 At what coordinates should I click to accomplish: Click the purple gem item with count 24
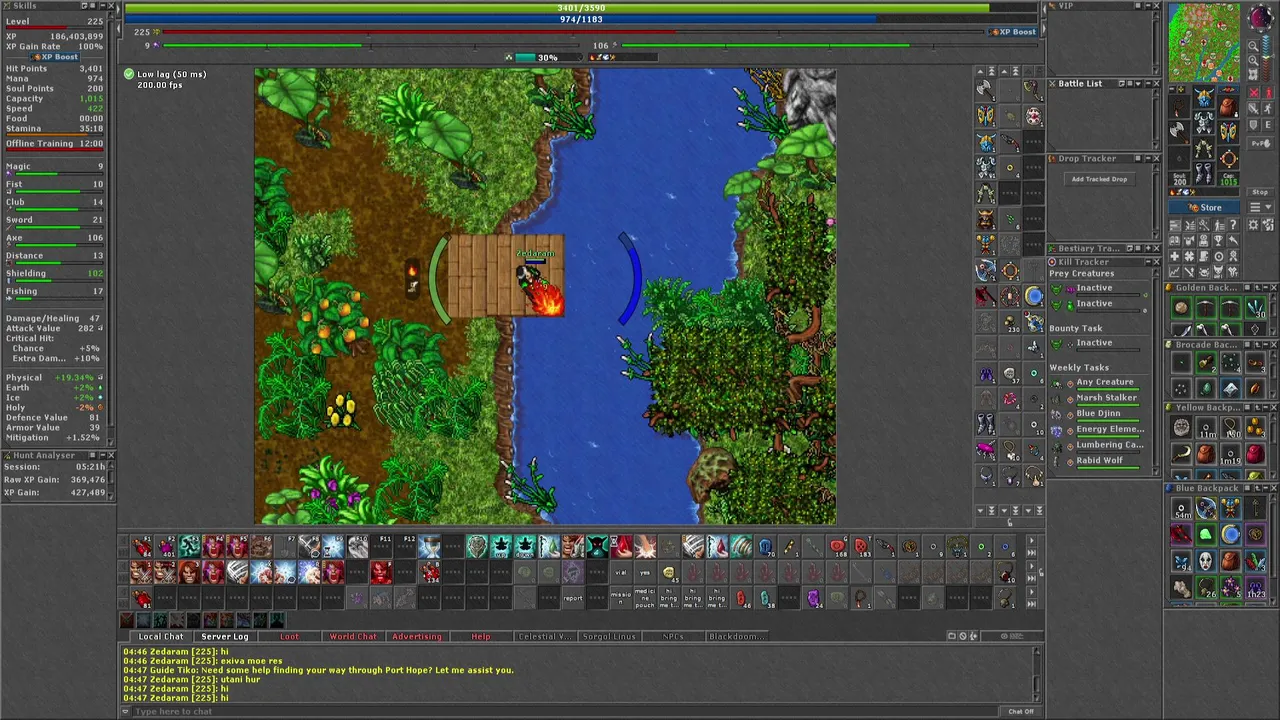pyautogui.click(x=813, y=598)
